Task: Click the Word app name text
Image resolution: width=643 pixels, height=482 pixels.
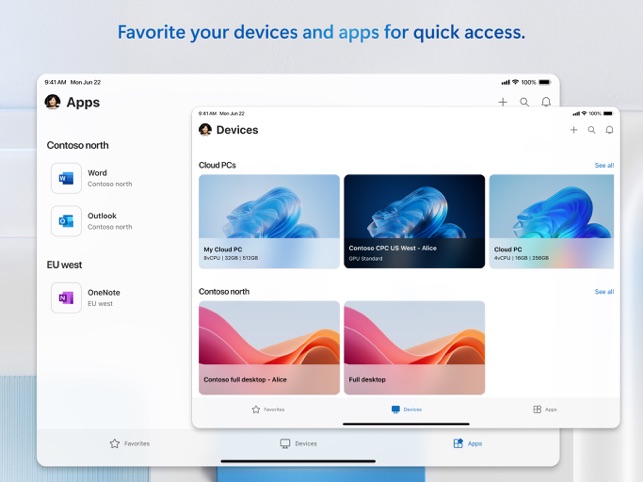Action: tap(97, 173)
